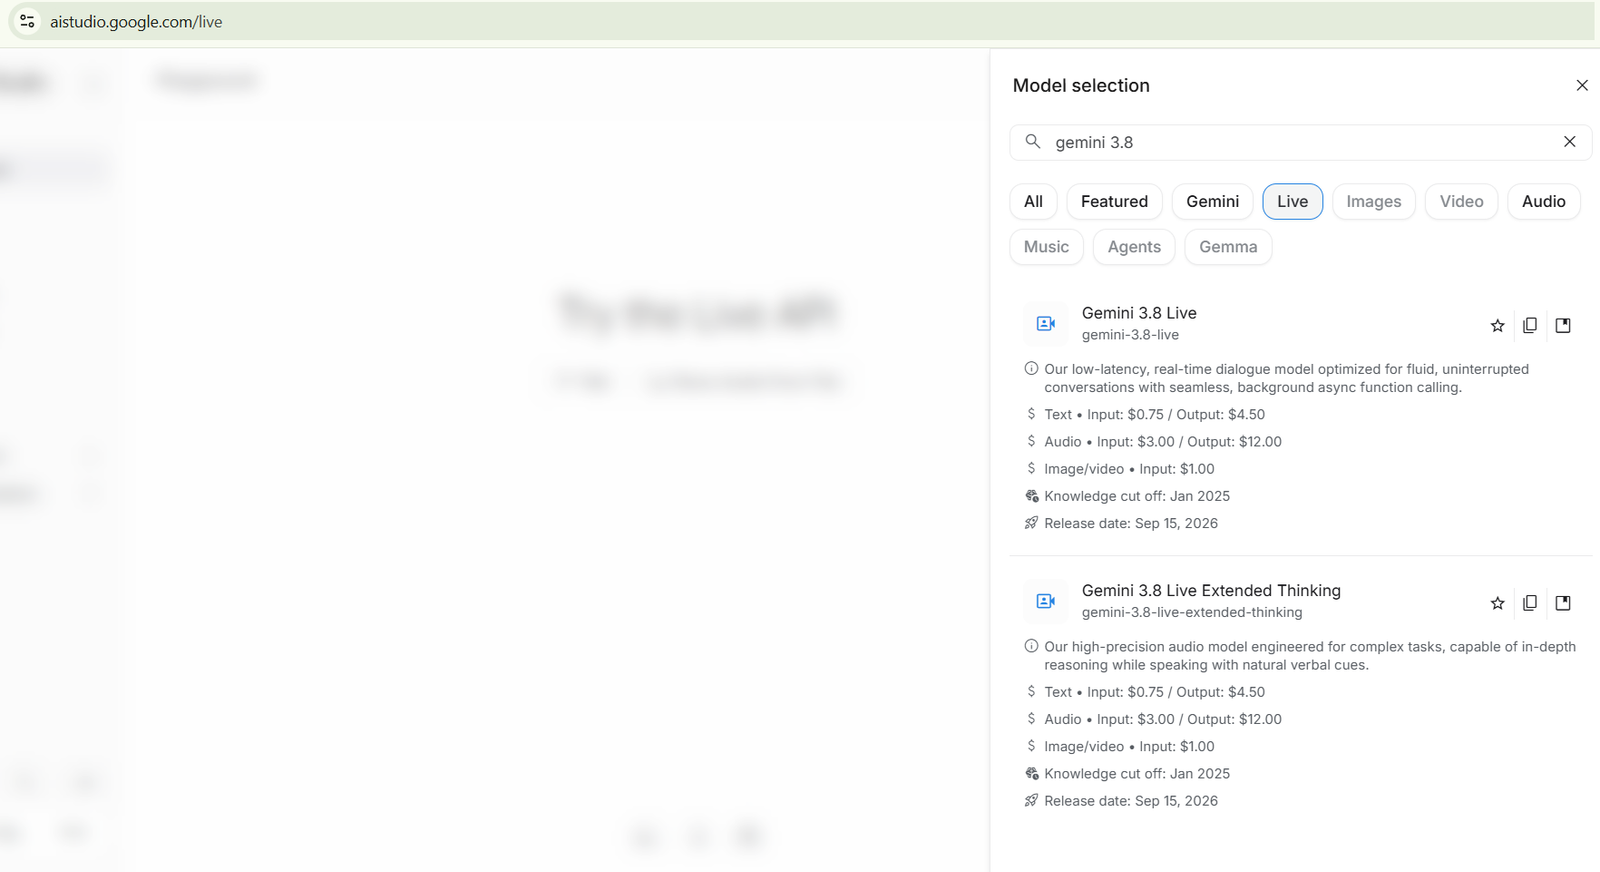This screenshot has height=872, width=1600.
Task: Open the site info icon in address bar
Action: (x=27, y=21)
